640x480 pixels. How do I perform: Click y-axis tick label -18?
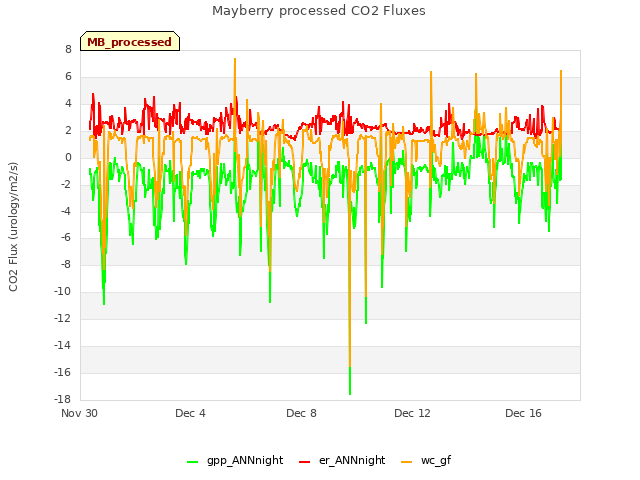(62, 399)
